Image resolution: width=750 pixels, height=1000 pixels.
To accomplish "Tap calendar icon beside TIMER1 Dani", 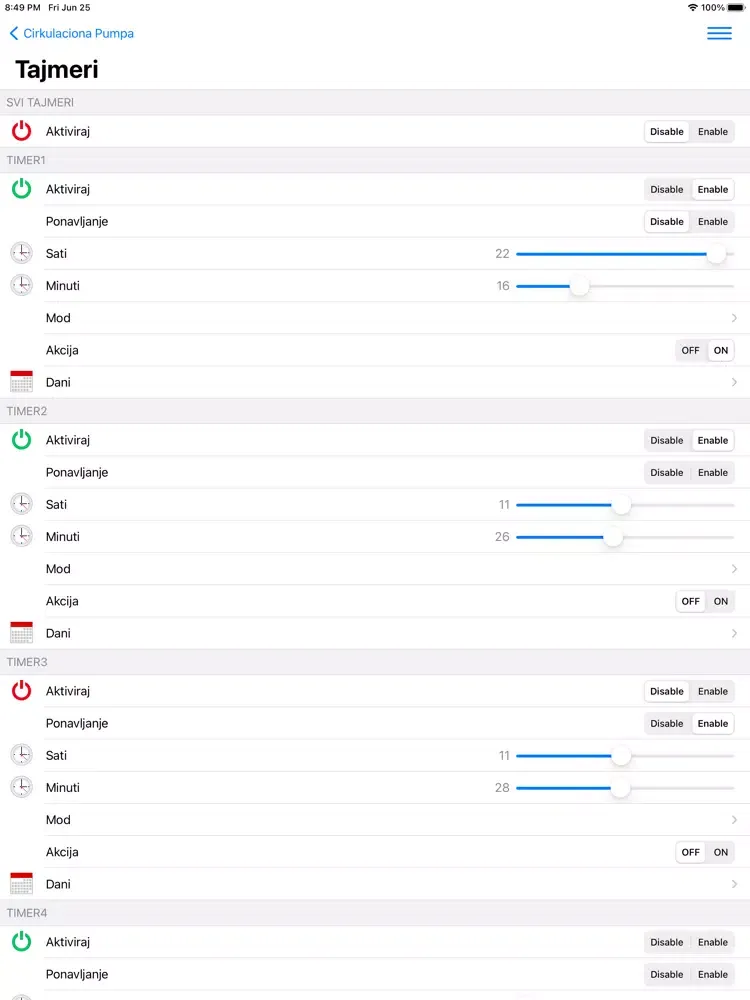I will [22, 381].
